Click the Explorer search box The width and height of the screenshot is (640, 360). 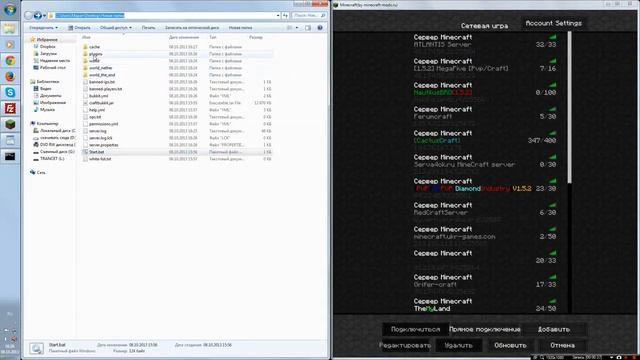pyautogui.click(x=309, y=16)
